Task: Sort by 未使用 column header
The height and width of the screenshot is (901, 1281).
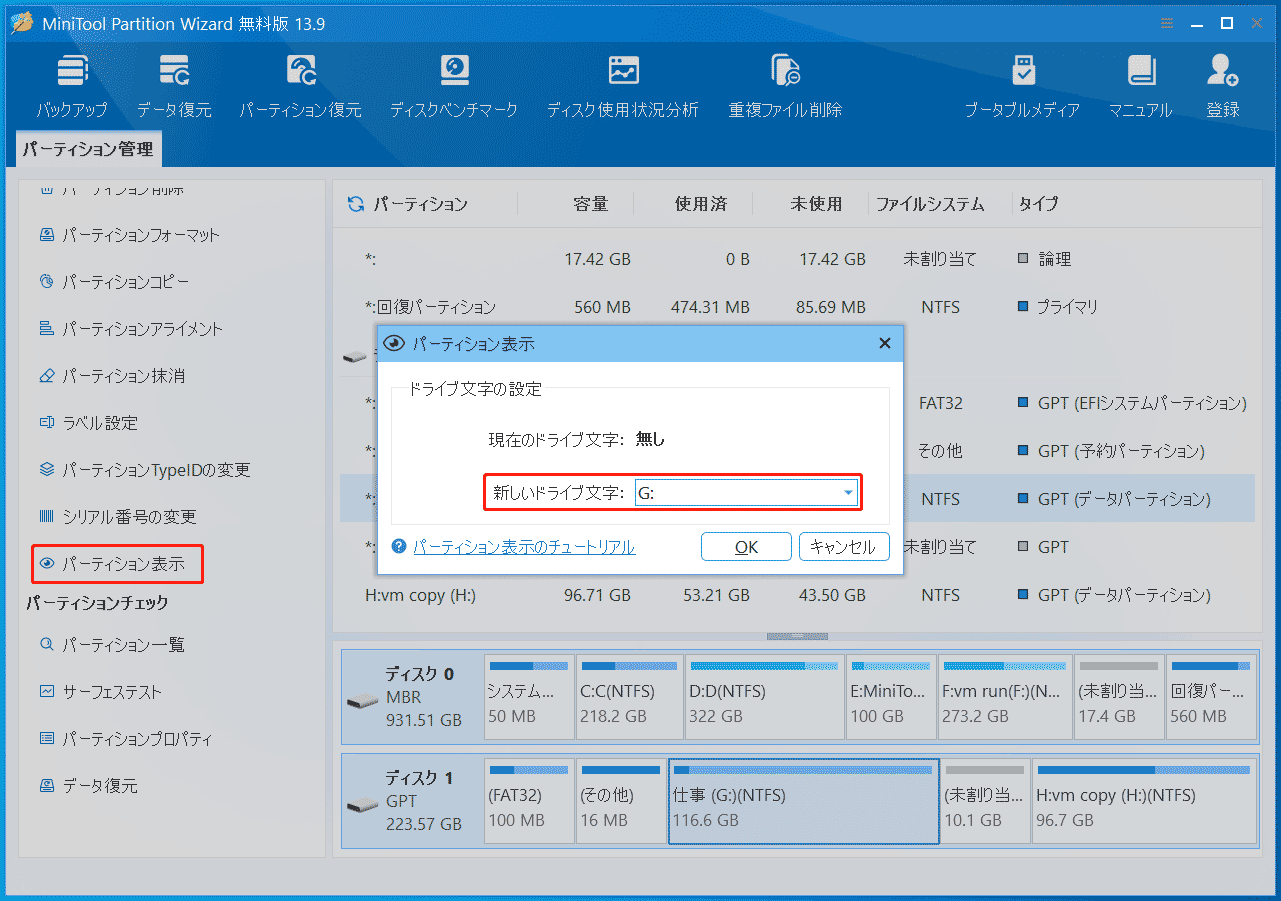Action: 816,204
